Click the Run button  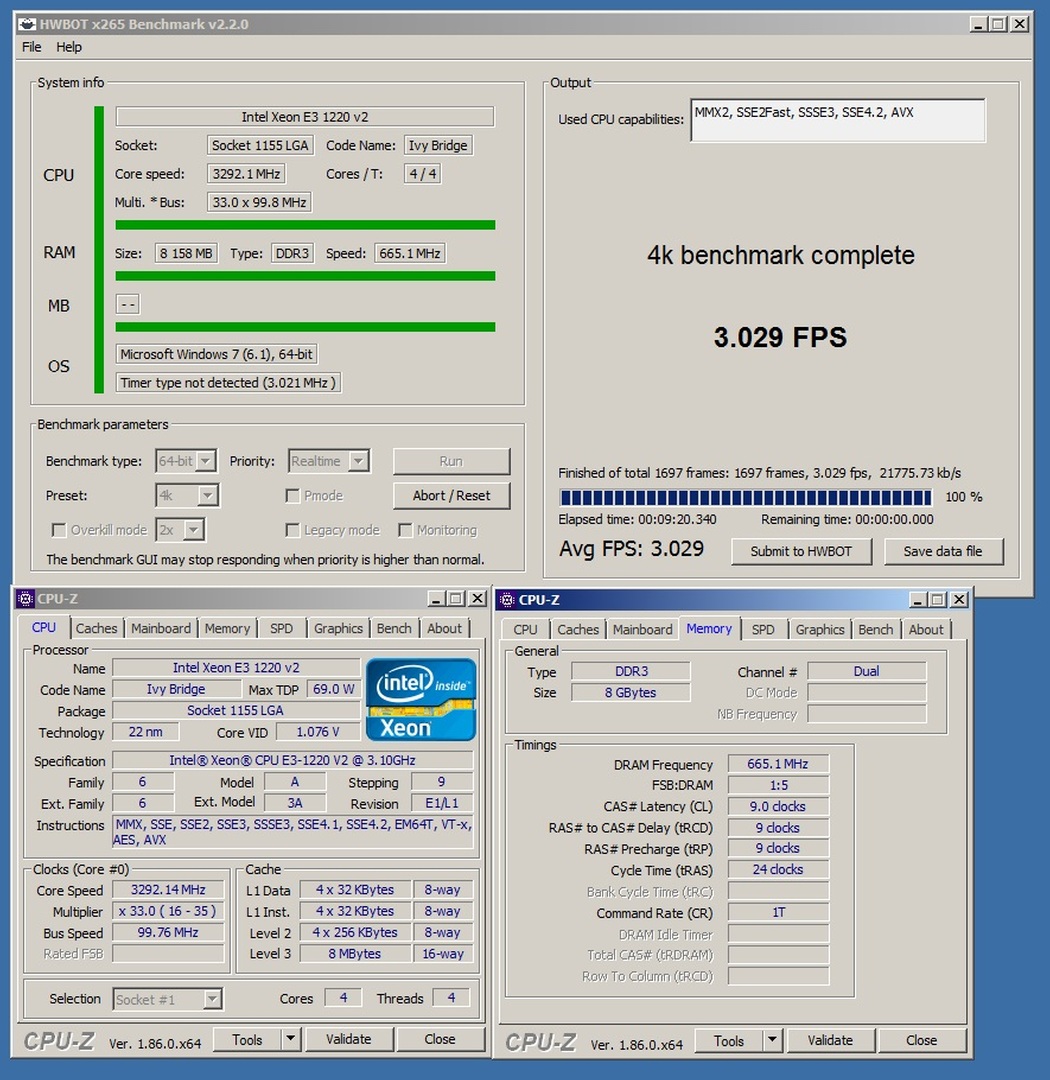click(451, 461)
